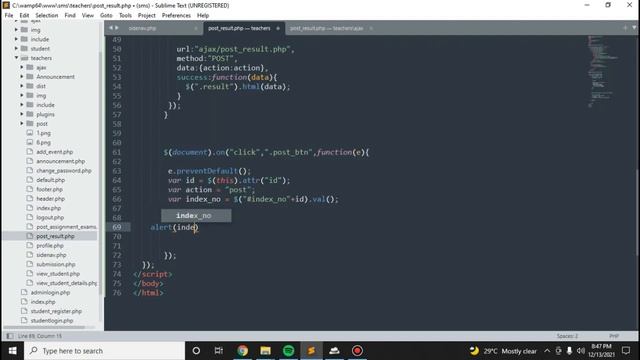The height and width of the screenshot is (360, 640).
Task: Open the View menu
Action: tap(88, 15)
